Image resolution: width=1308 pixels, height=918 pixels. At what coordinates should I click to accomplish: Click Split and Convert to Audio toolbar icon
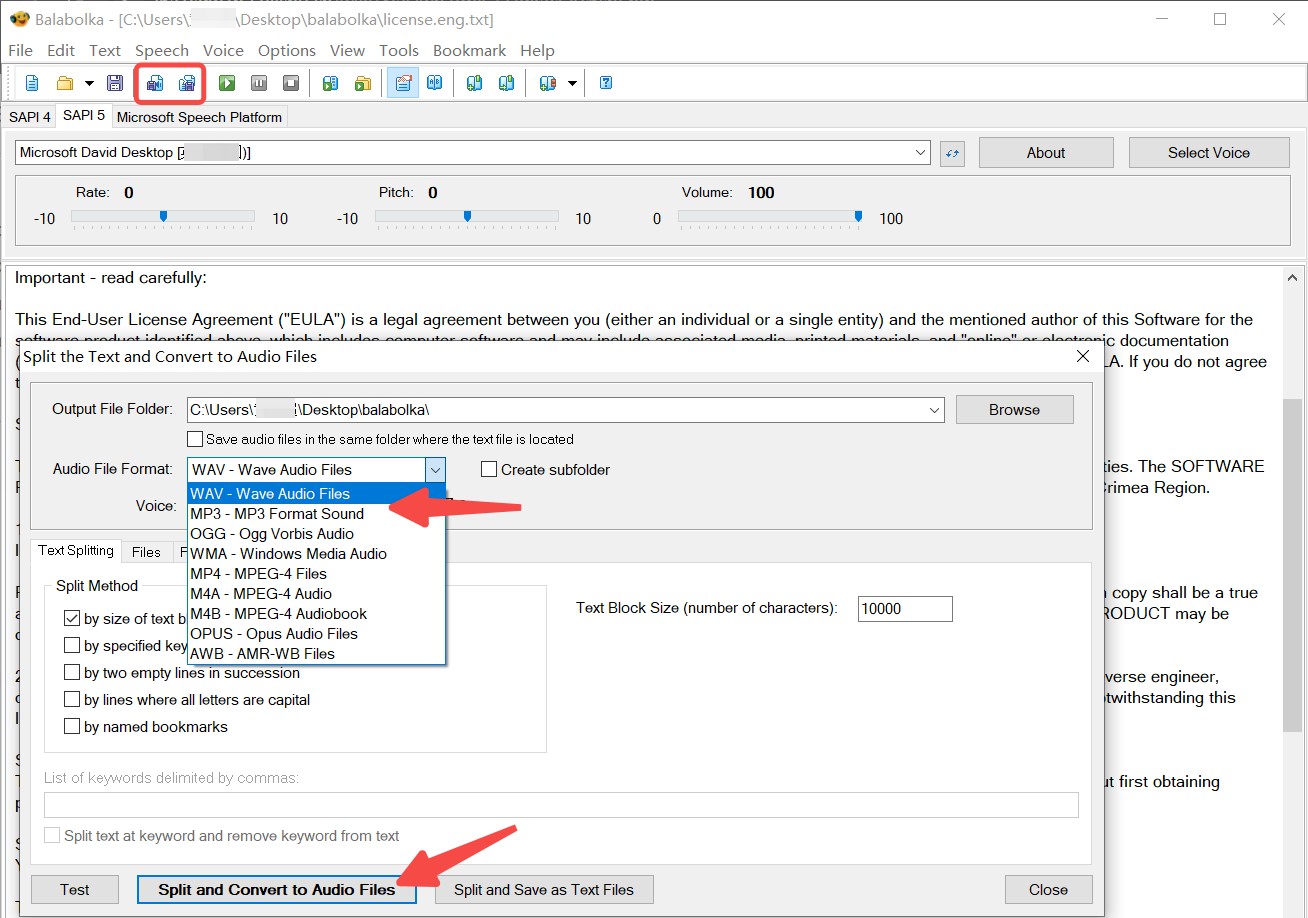click(x=187, y=83)
